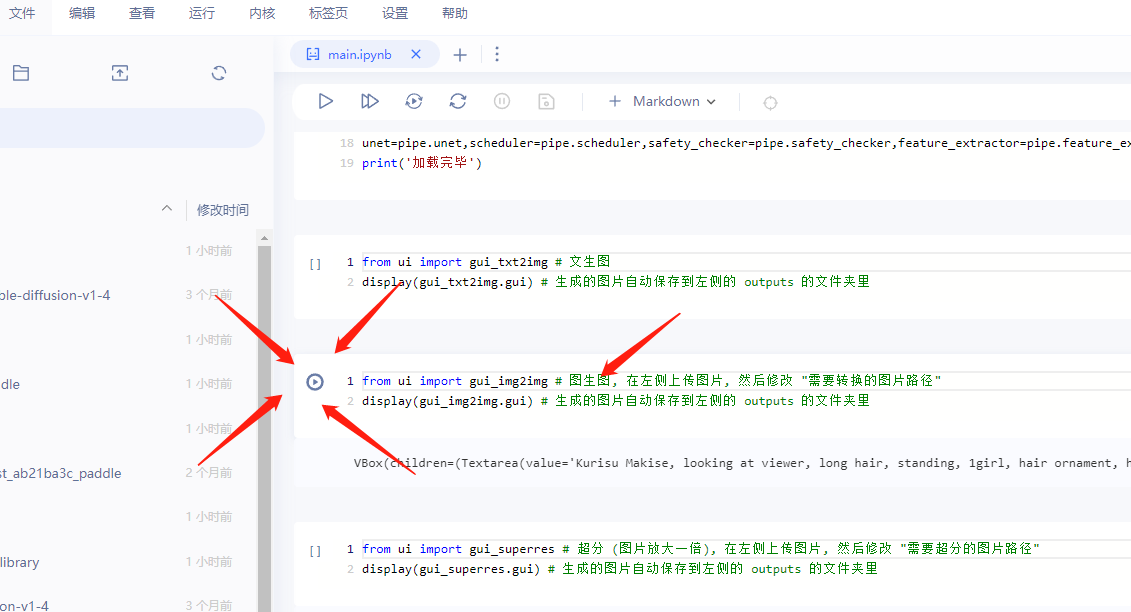
Task: Switch to the main.ipynb tab
Action: pyautogui.click(x=359, y=55)
